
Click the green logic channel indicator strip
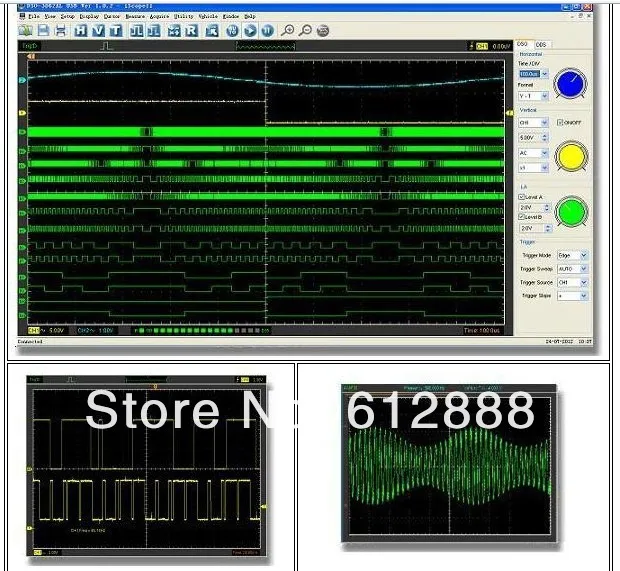(x=202, y=330)
